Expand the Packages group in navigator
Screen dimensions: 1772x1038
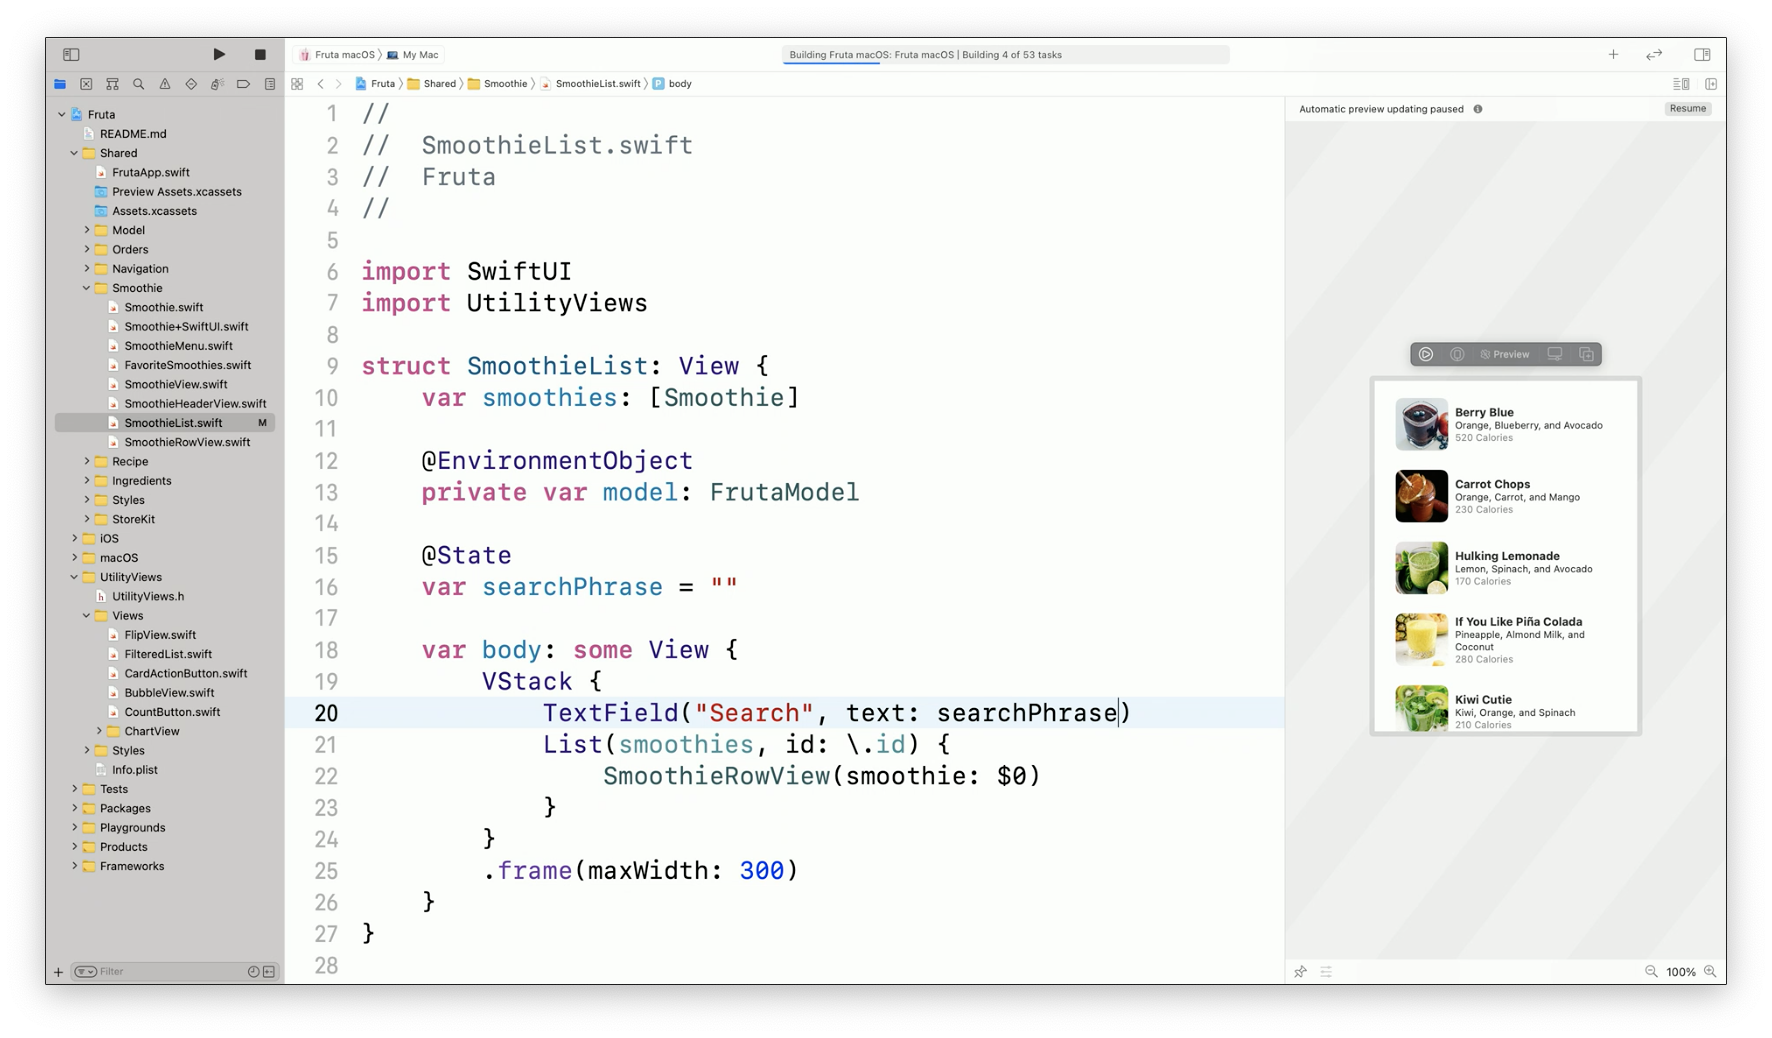(x=75, y=808)
